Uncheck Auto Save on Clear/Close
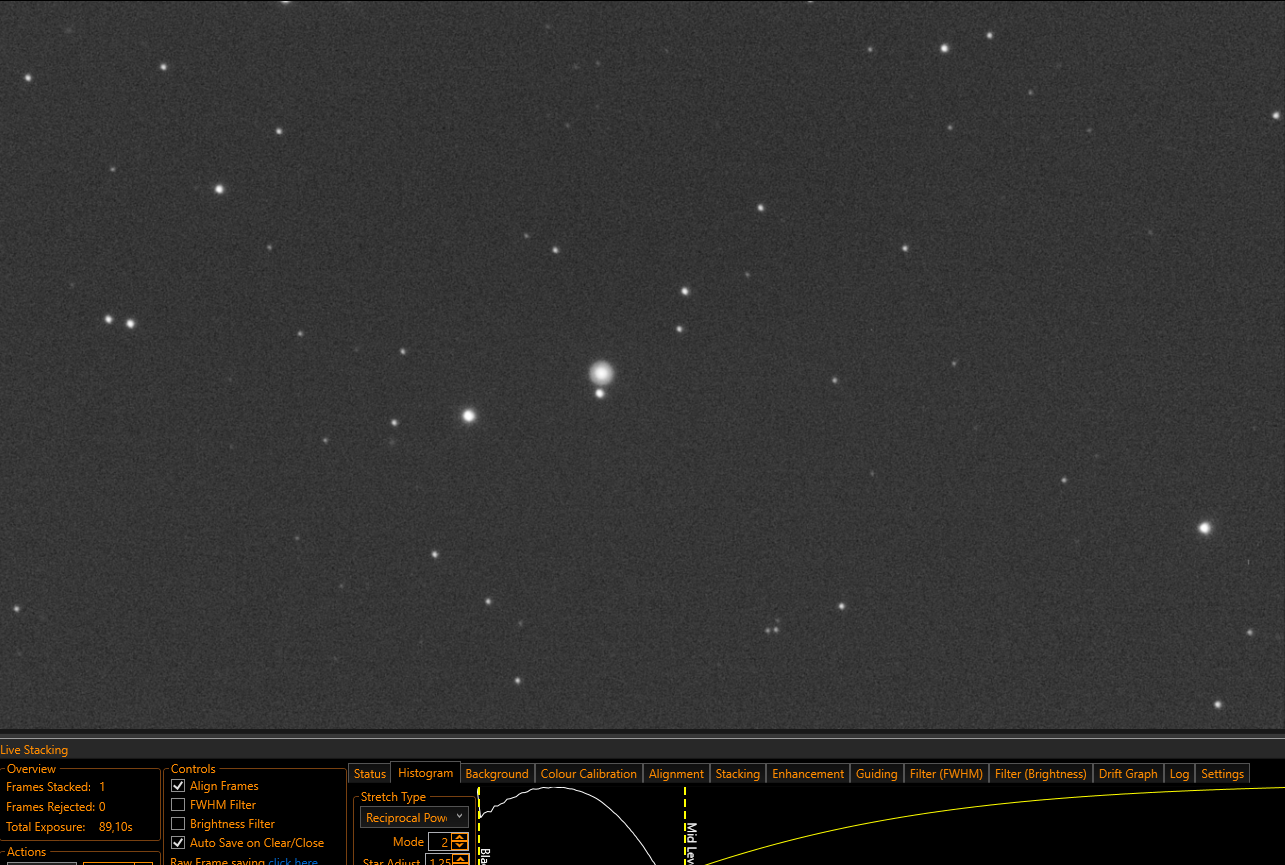1285x865 pixels. [178, 843]
